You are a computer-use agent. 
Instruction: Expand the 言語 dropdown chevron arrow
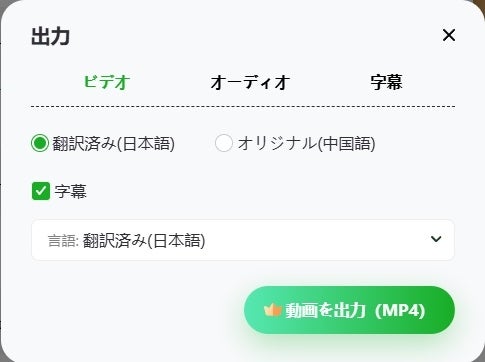[x=436, y=239]
